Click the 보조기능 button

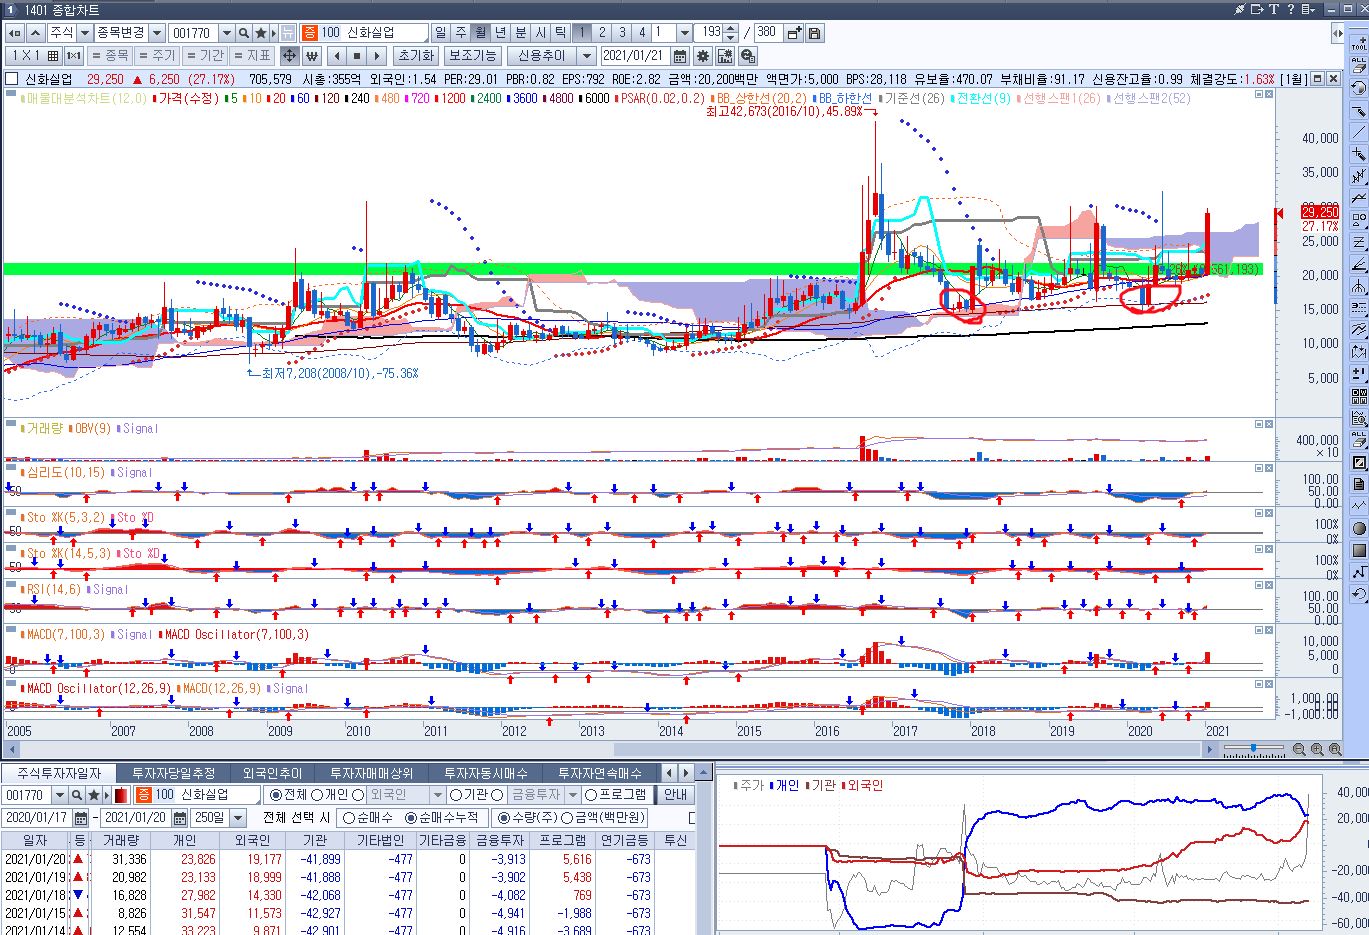click(x=472, y=56)
